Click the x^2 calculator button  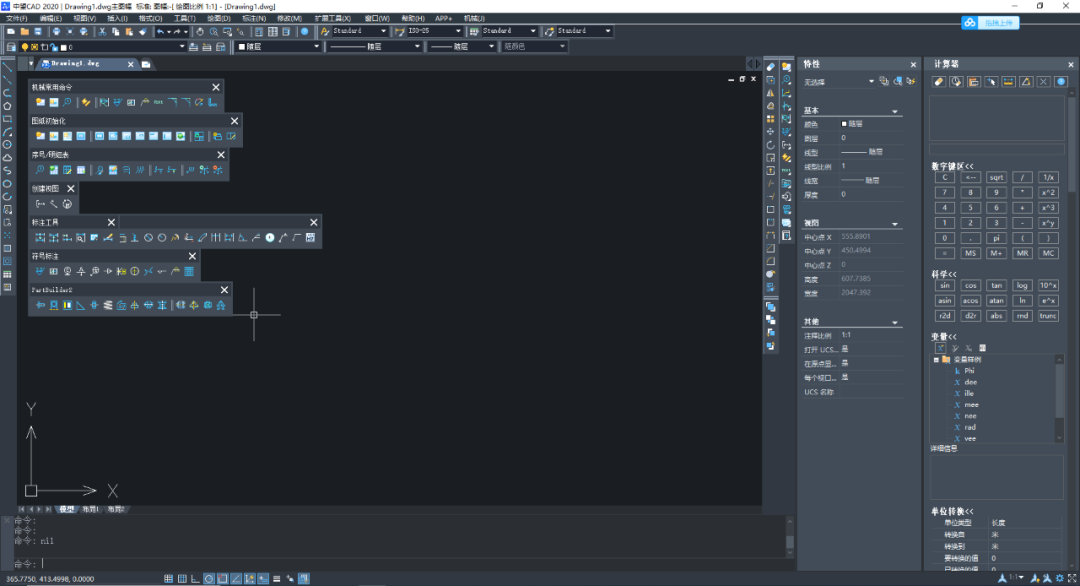coord(1048,193)
